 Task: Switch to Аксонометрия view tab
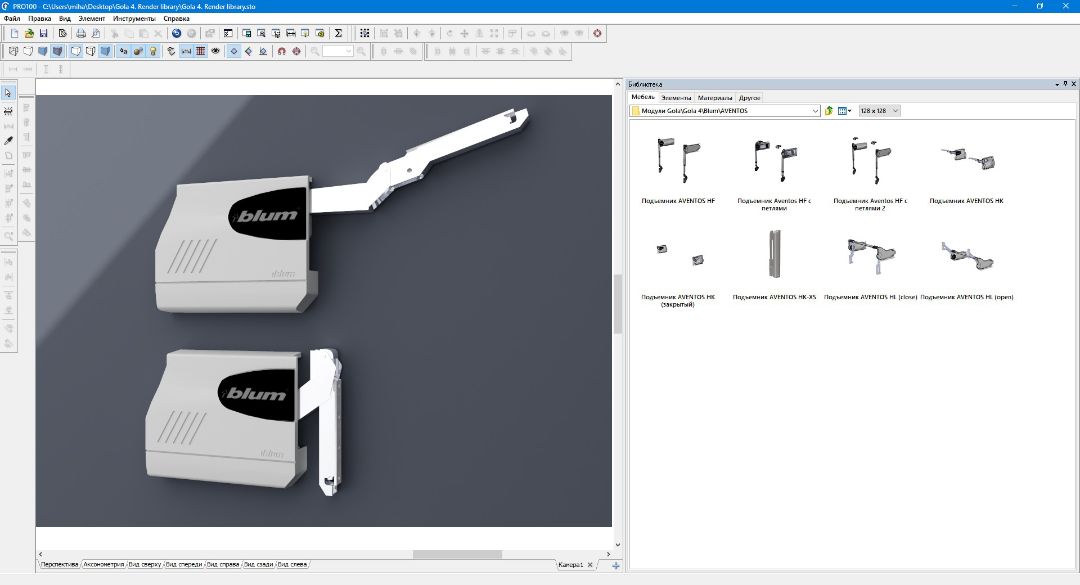pos(106,565)
